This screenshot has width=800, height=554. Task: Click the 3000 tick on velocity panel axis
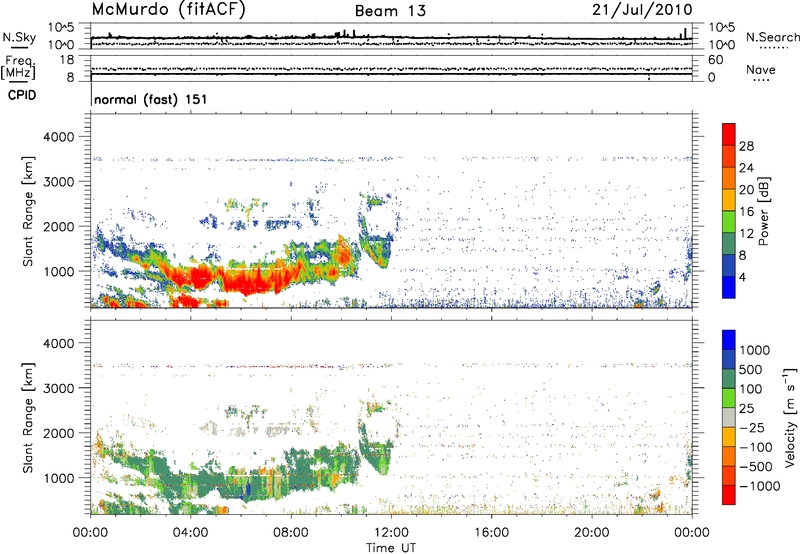(59, 388)
